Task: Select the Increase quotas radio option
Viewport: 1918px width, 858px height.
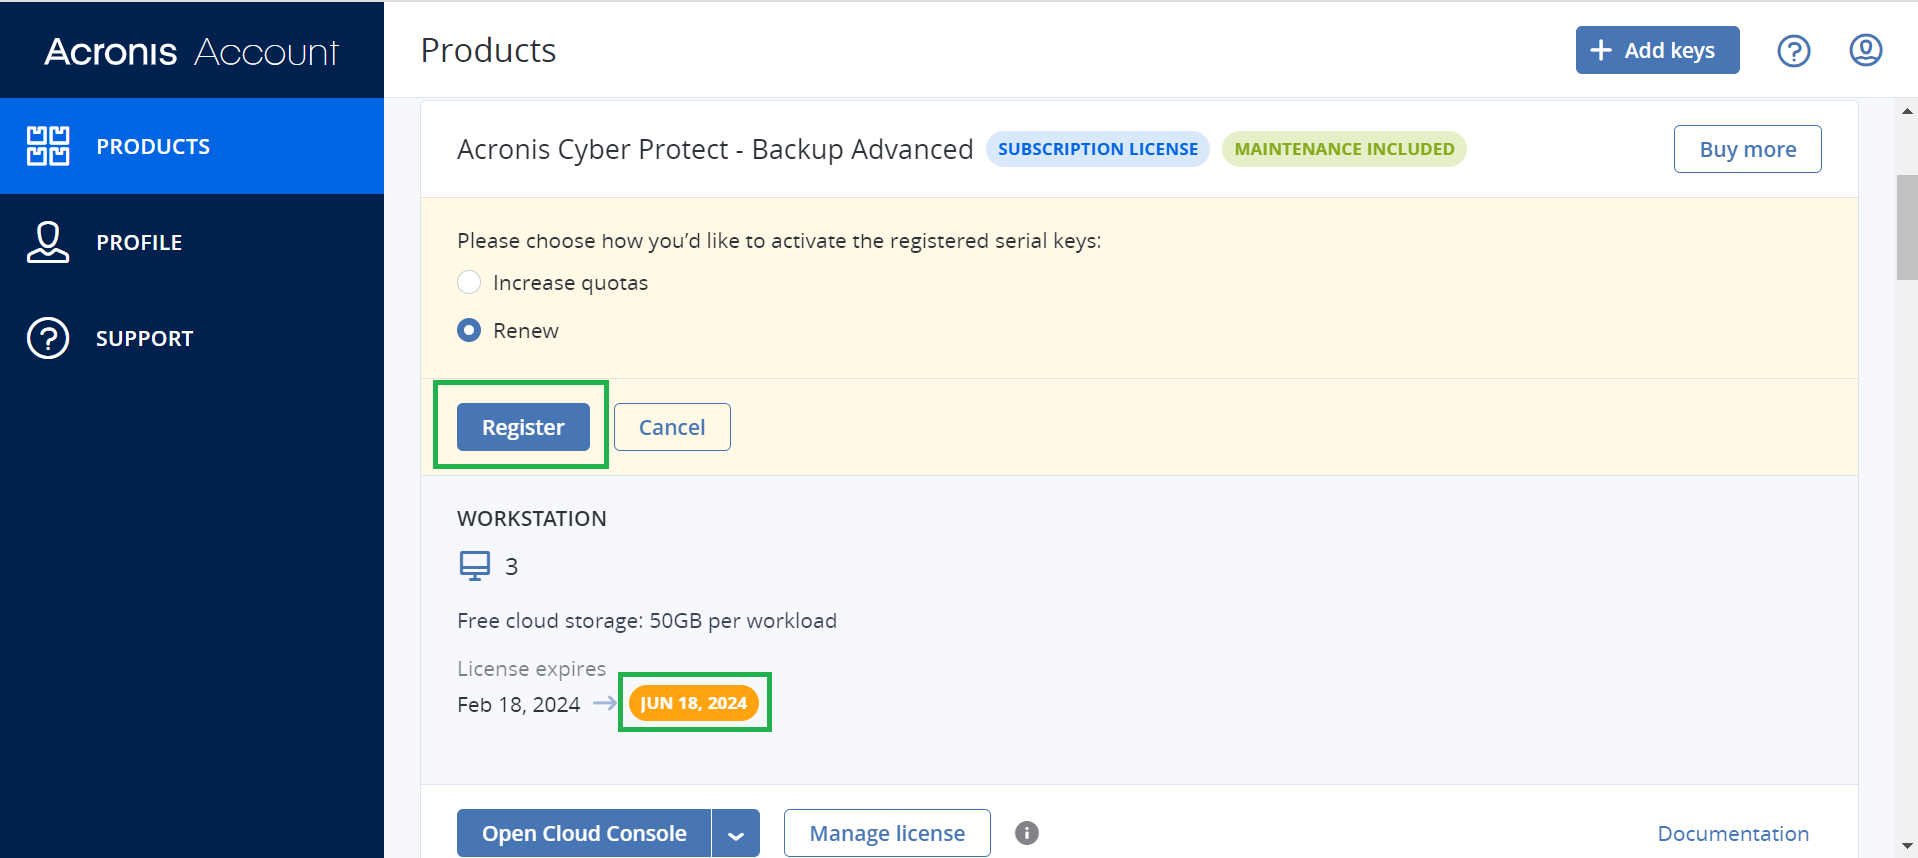Action: point(469,283)
